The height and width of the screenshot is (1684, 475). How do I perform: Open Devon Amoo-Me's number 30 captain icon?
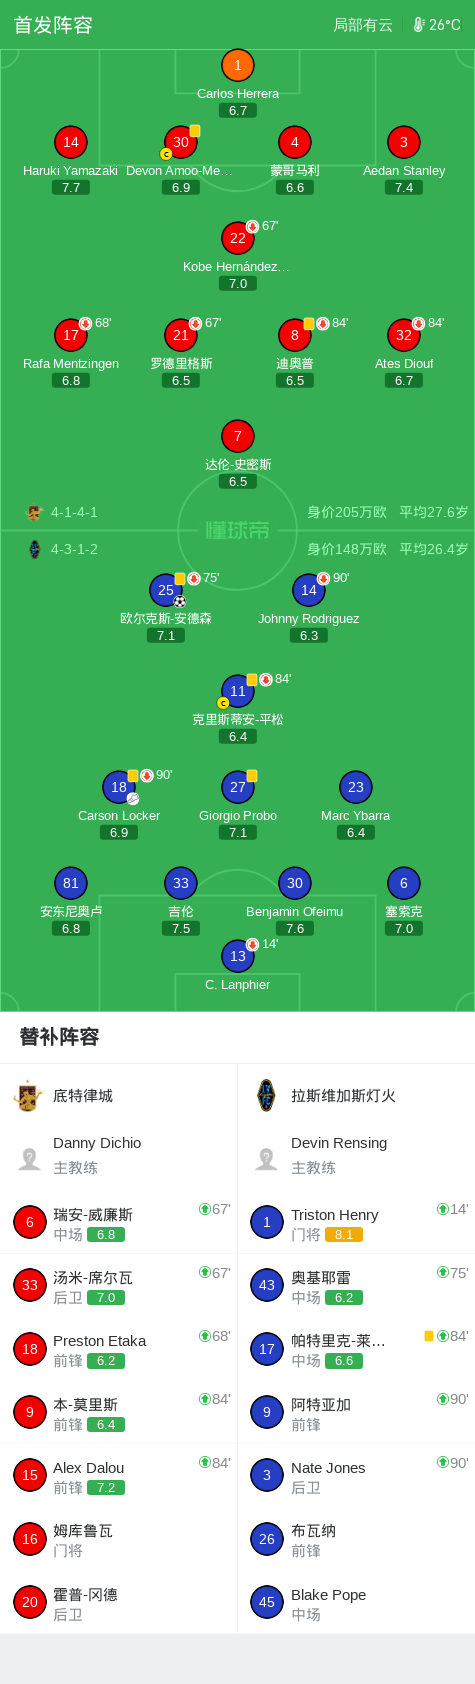(181, 142)
